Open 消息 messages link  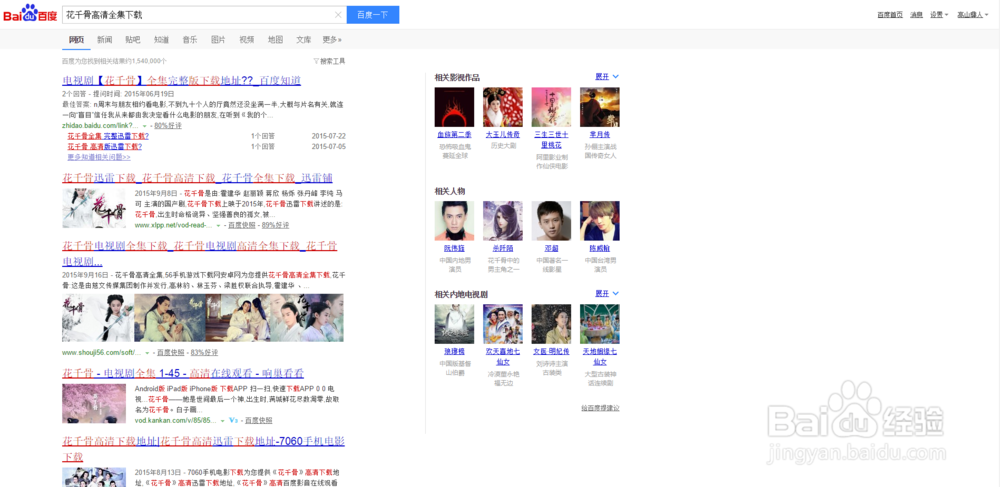(x=916, y=15)
